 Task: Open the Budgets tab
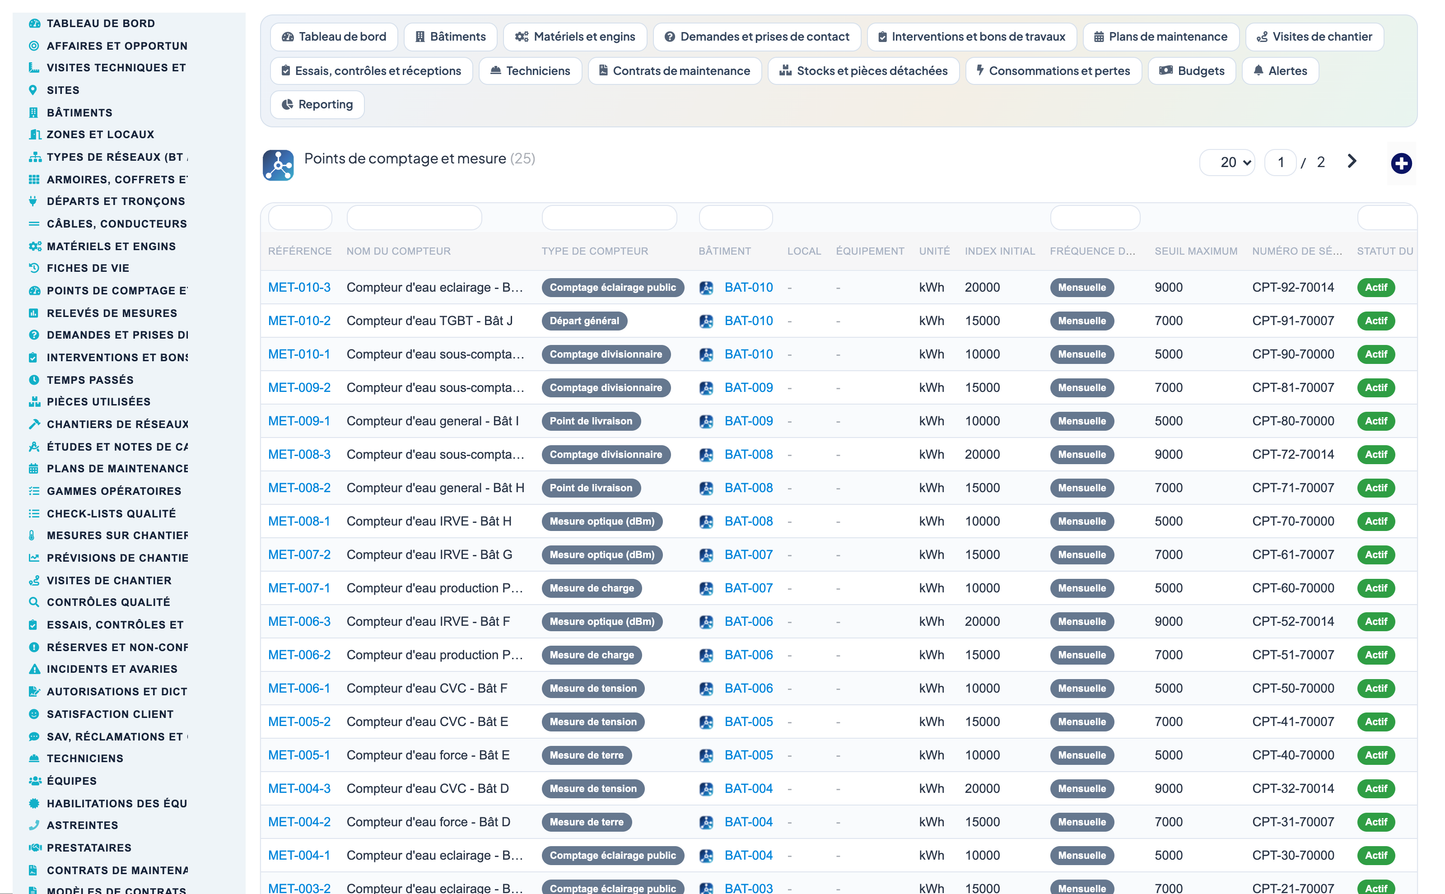pyautogui.click(x=1192, y=71)
